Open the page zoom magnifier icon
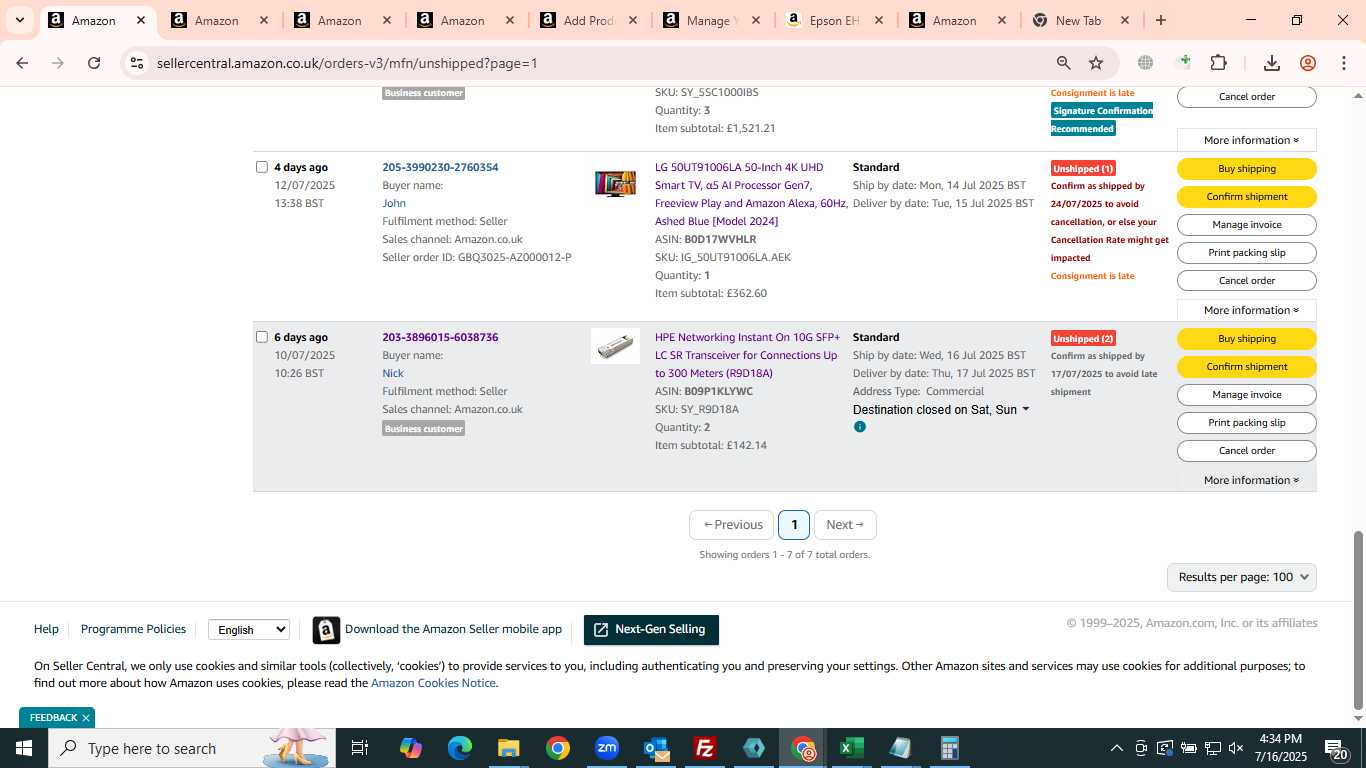 [1064, 63]
